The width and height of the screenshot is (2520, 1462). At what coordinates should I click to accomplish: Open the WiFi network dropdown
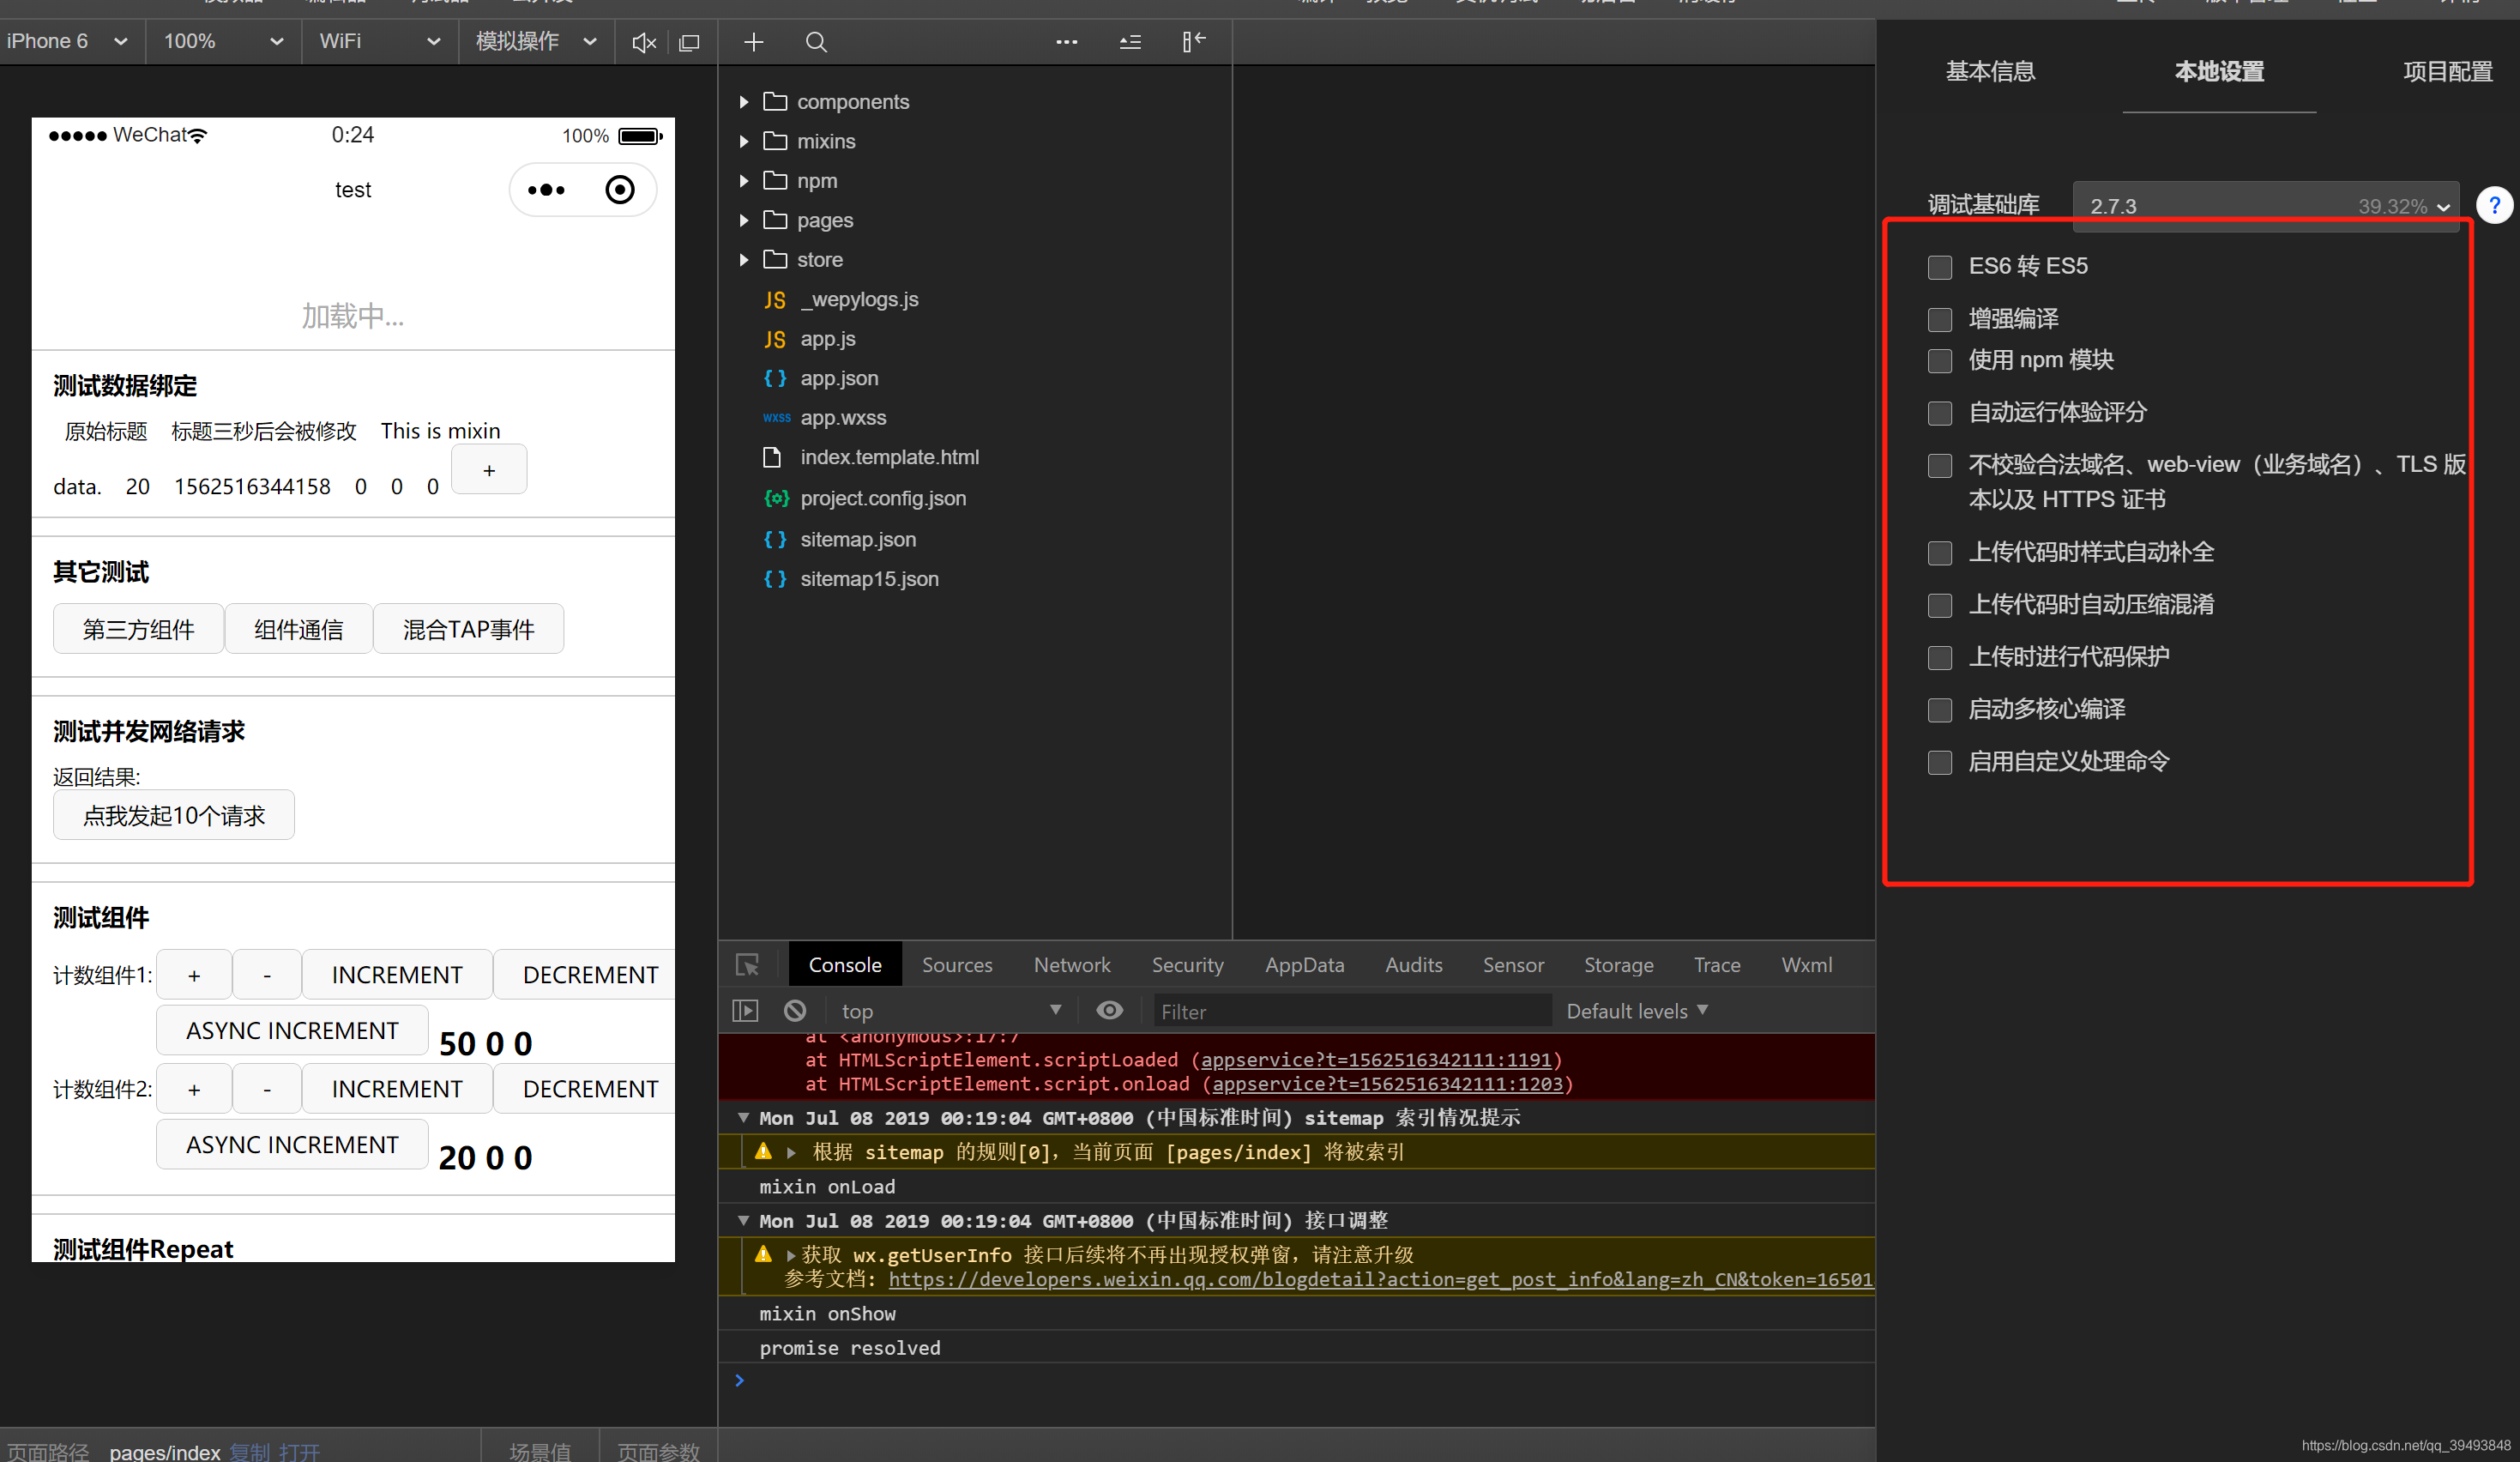380,42
